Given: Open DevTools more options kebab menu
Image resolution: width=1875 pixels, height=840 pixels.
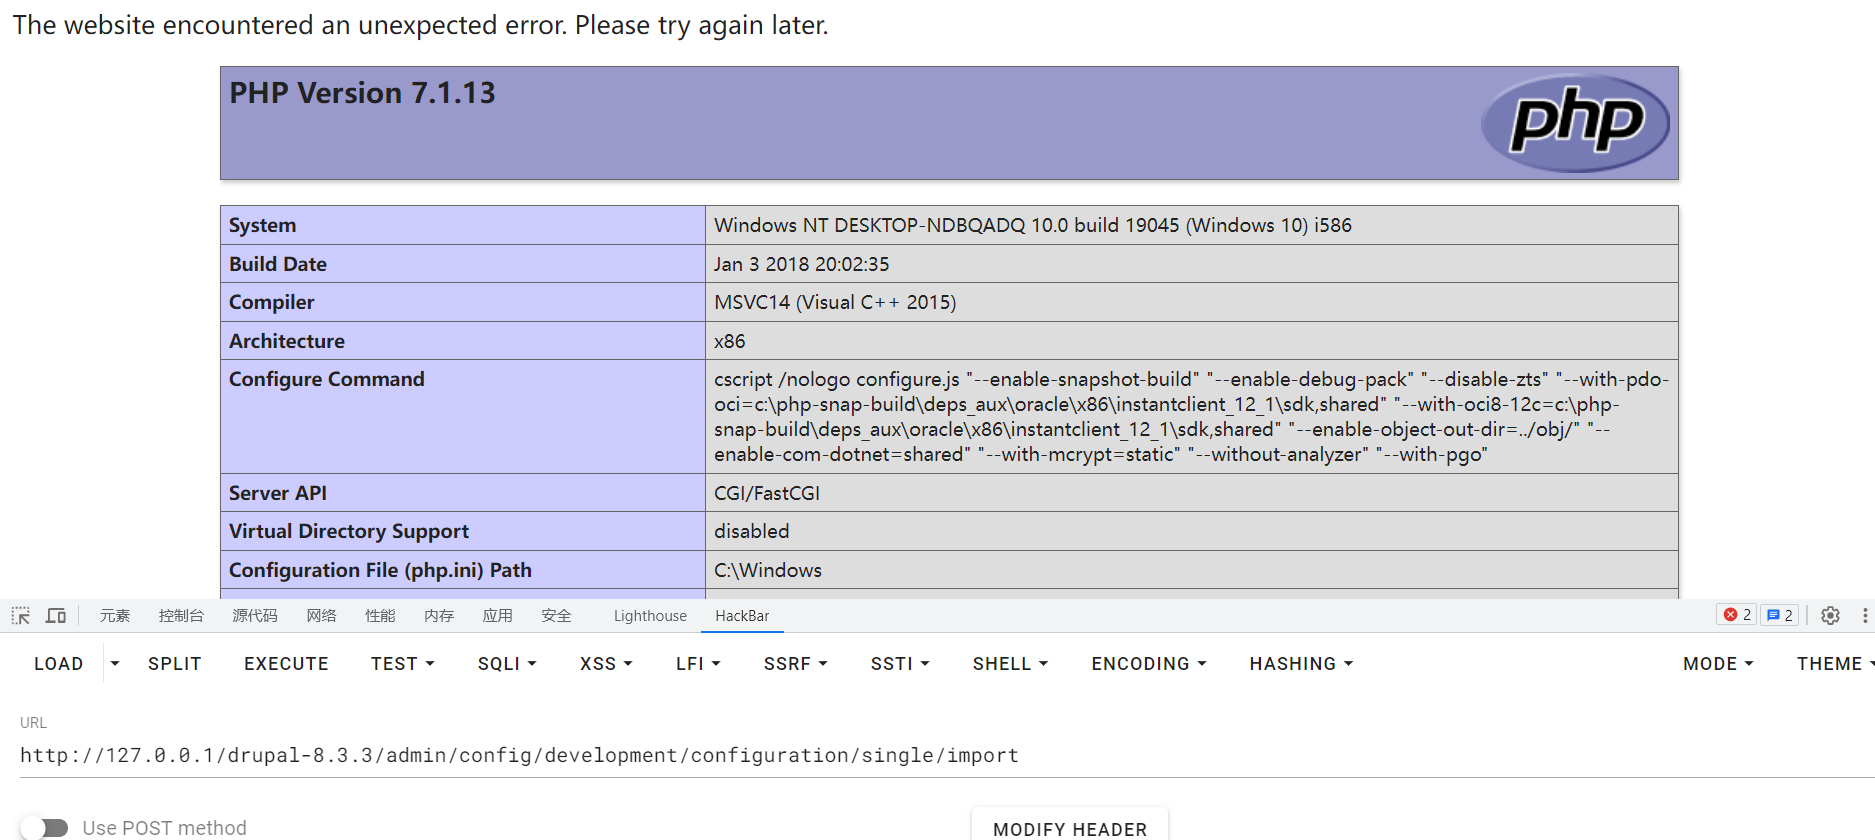Looking at the screenshot, I should pyautogui.click(x=1865, y=616).
